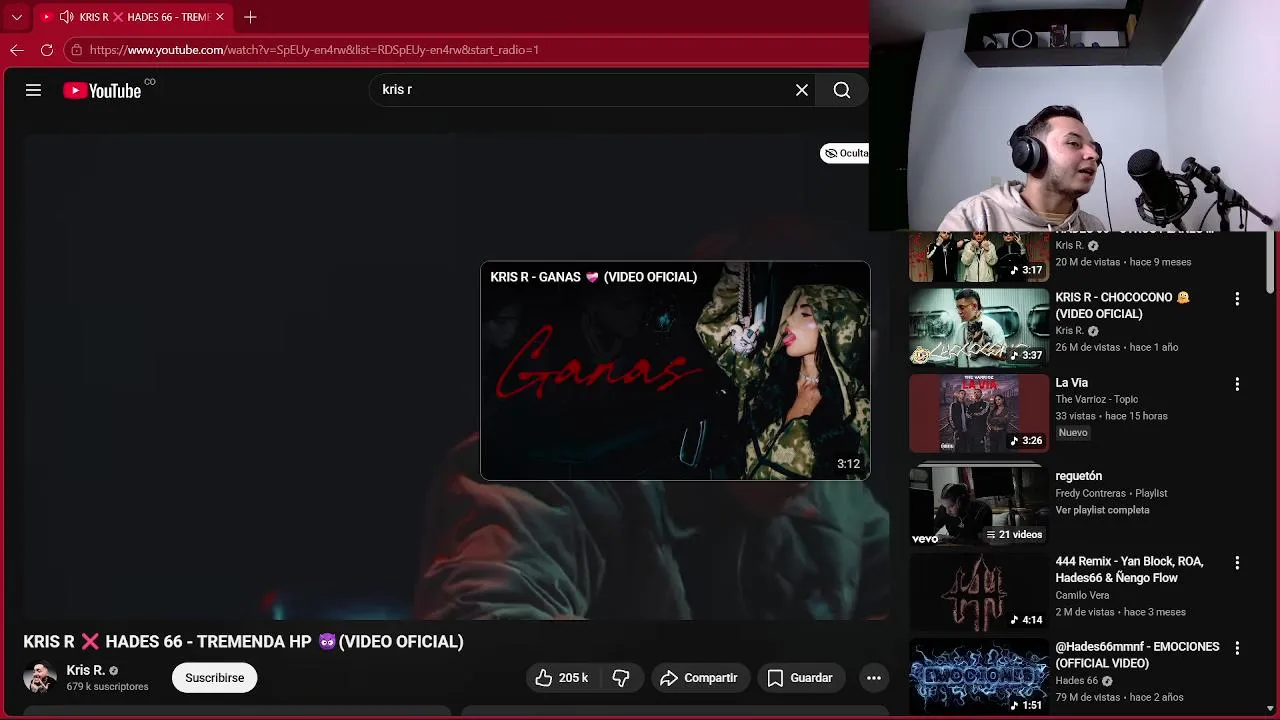Image resolution: width=1280 pixels, height=720 pixels.
Task: Click the 679 k suscriptores text
Action: click(107, 687)
